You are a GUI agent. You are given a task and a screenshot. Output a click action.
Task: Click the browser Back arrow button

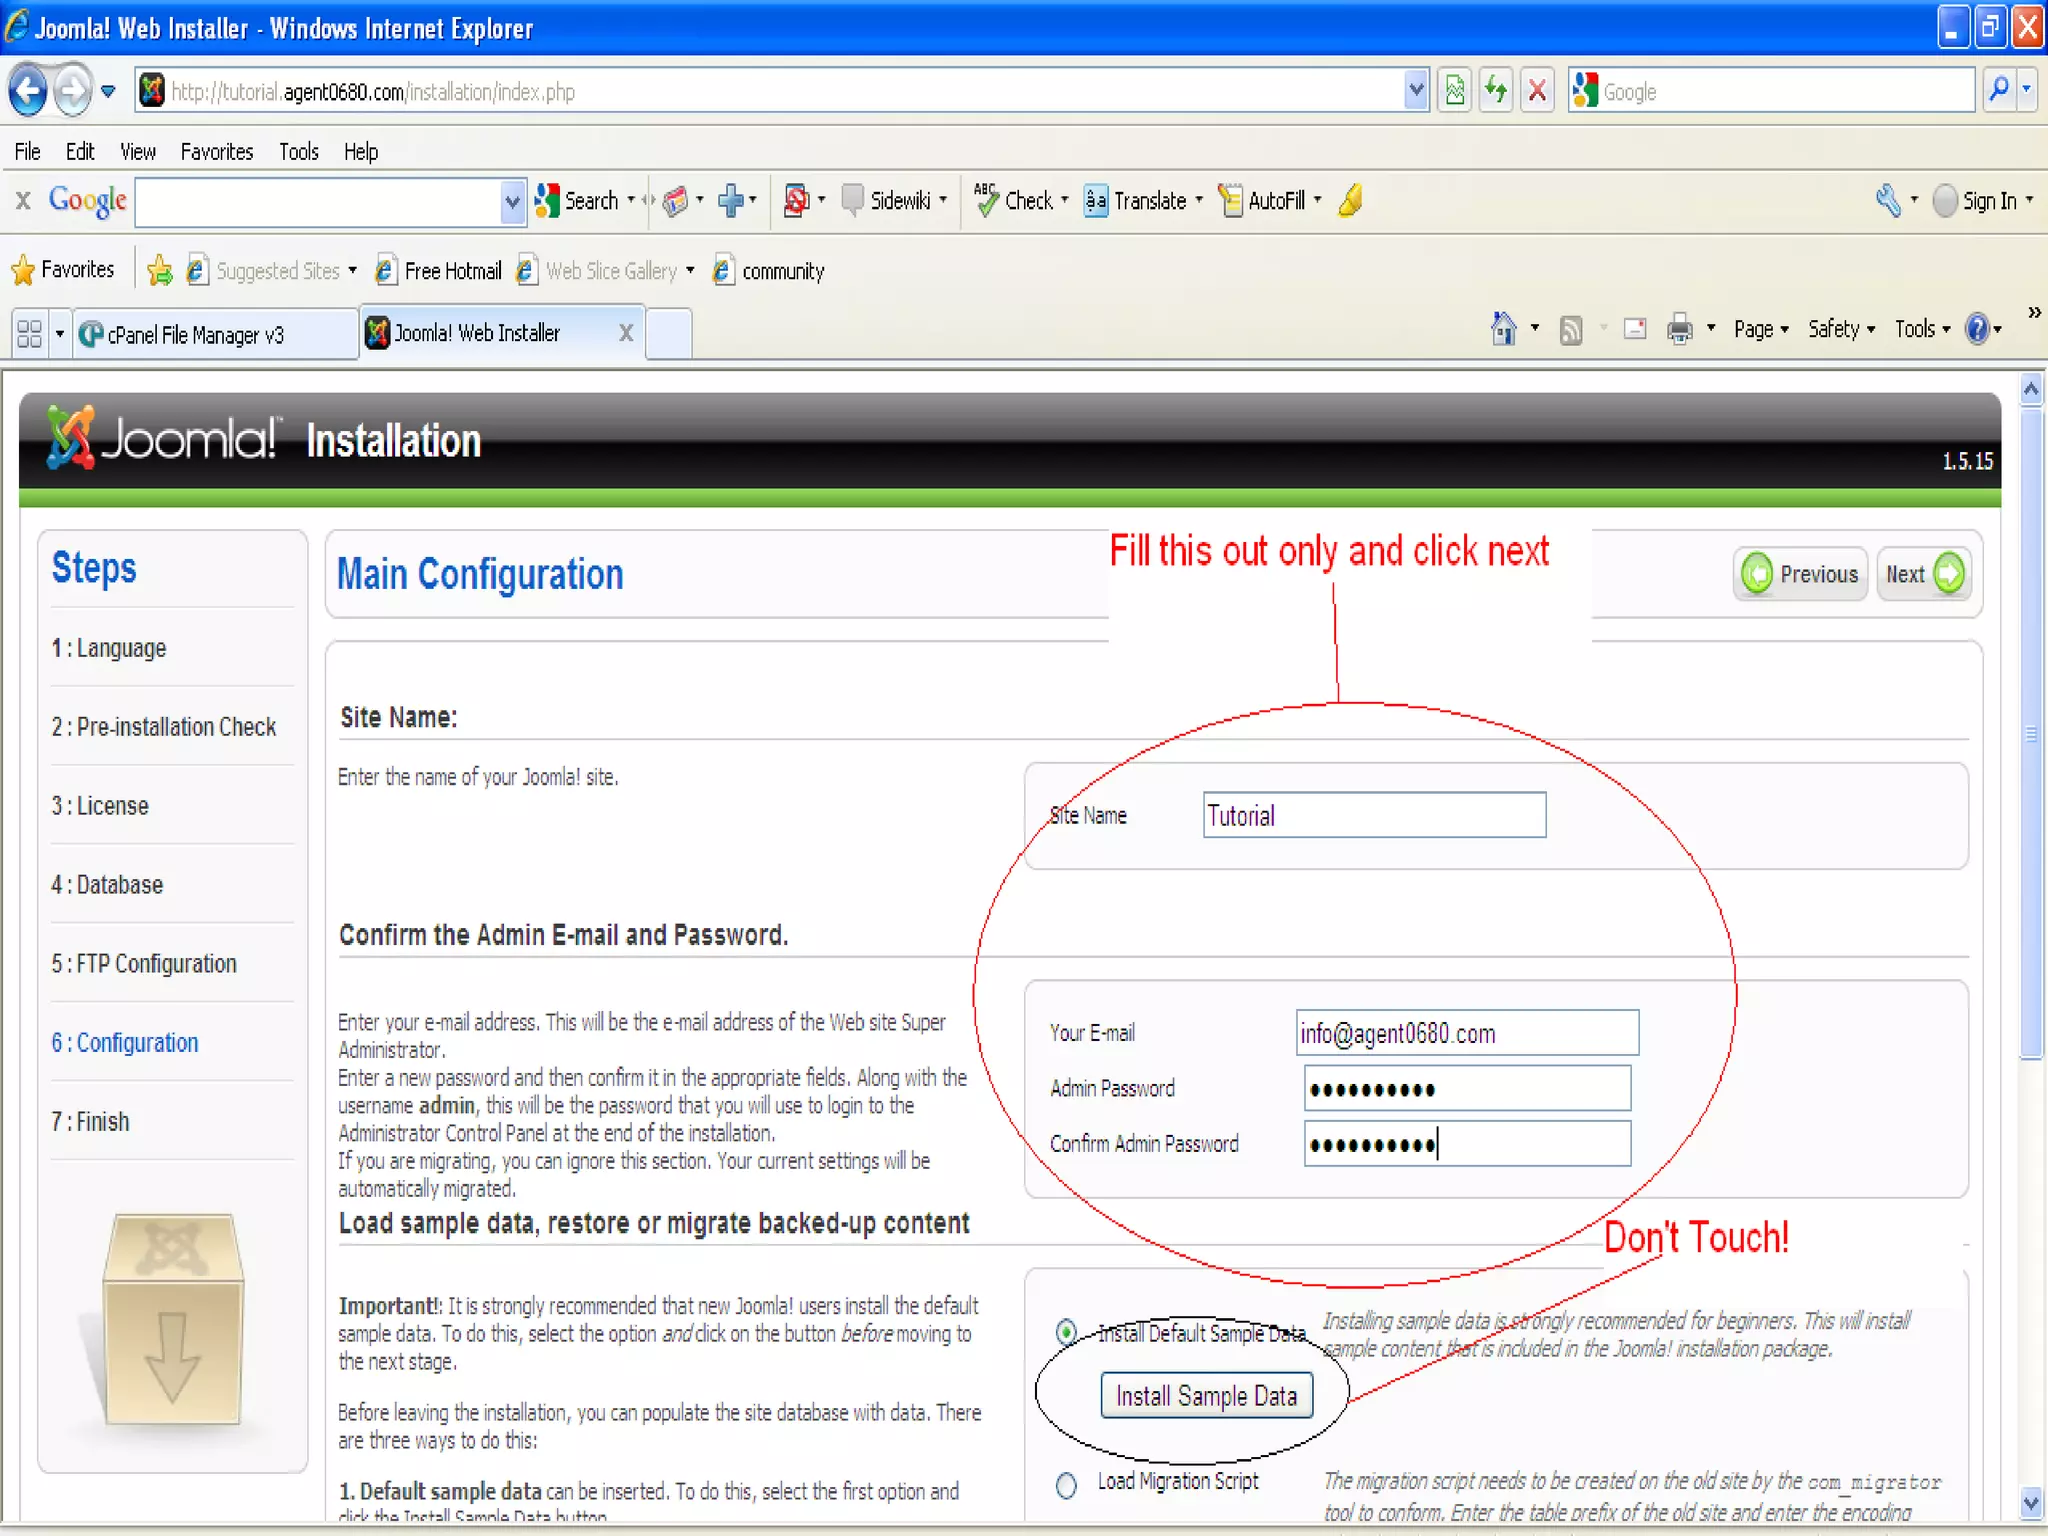click(x=28, y=91)
